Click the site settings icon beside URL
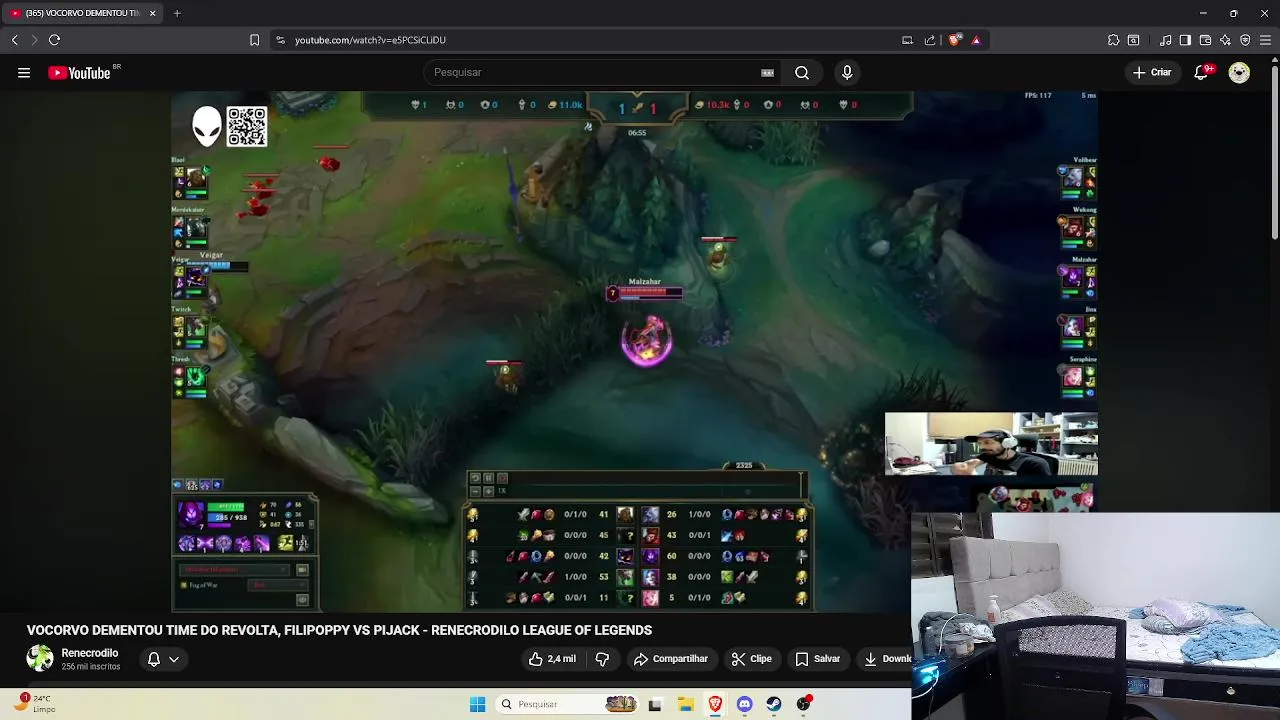This screenshot has width=1280, height=720. tap(280, 40)
